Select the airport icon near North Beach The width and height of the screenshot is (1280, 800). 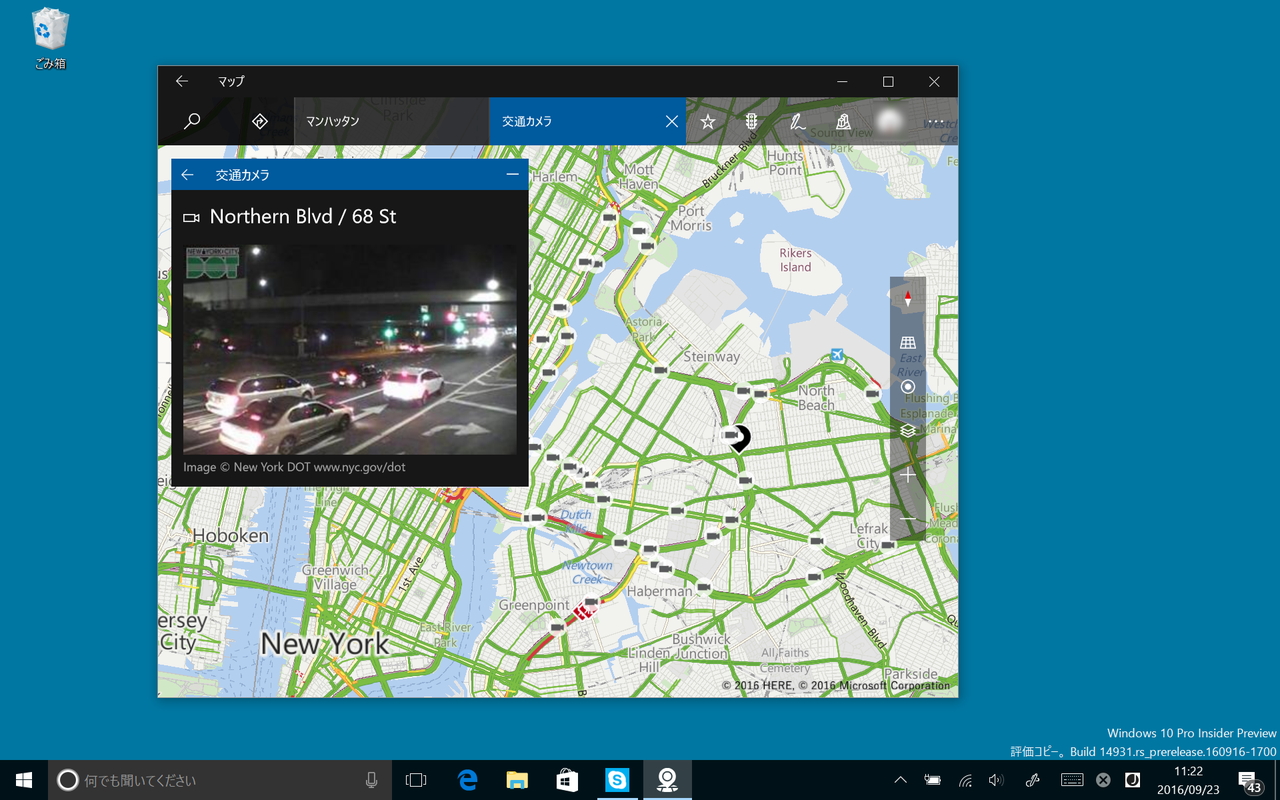(837, 356)
